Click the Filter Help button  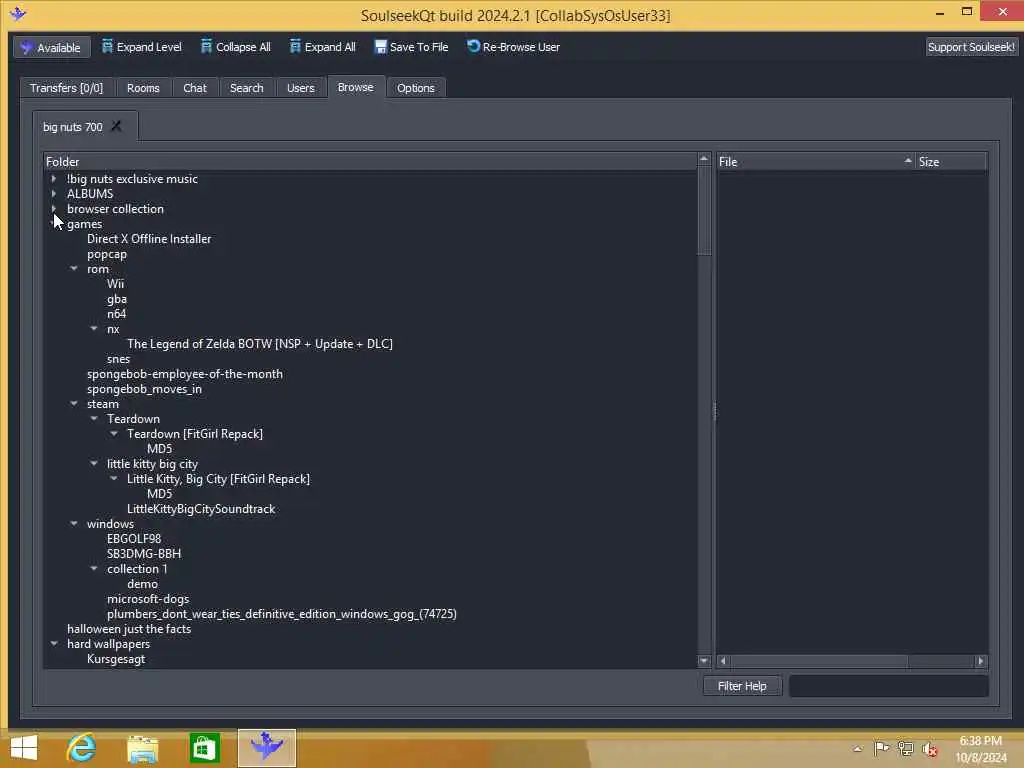pos(743,686)
